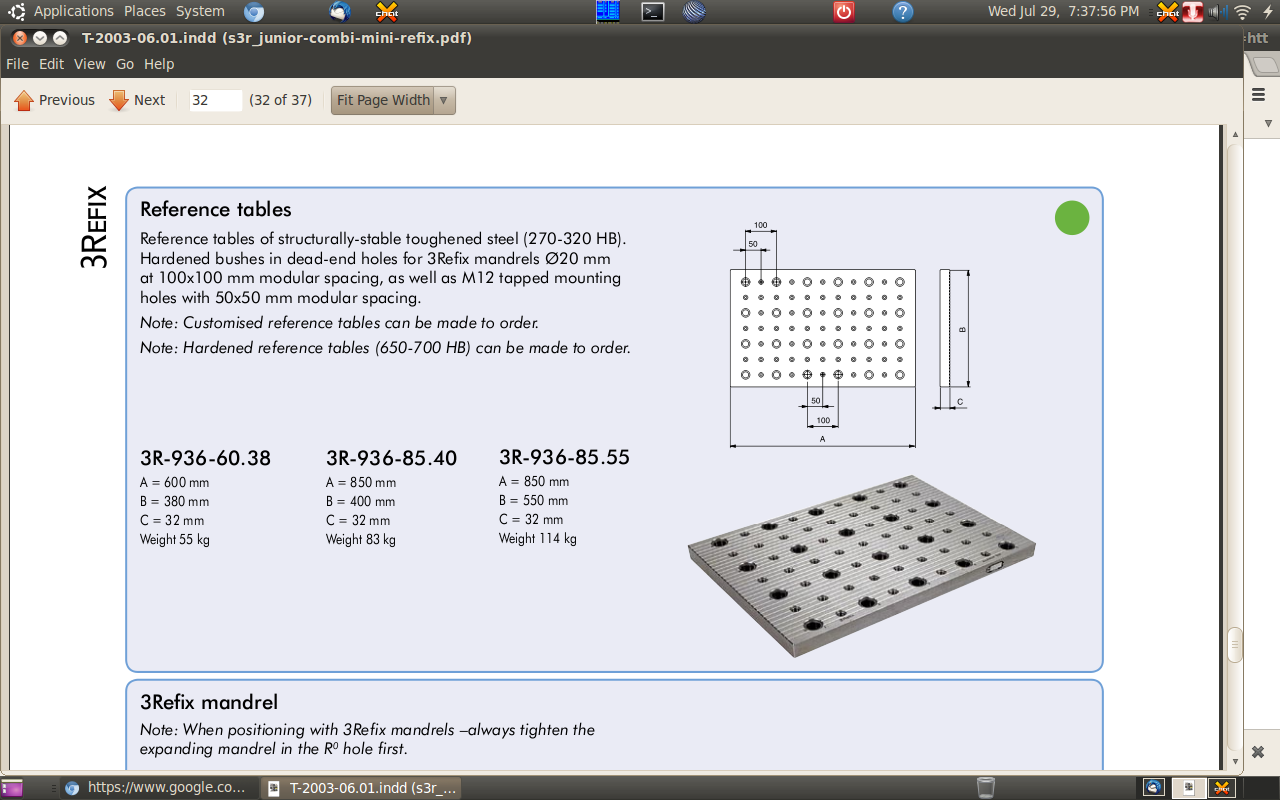
Task: Click the red I tray icon
Action: click(x=1192, y=12)
